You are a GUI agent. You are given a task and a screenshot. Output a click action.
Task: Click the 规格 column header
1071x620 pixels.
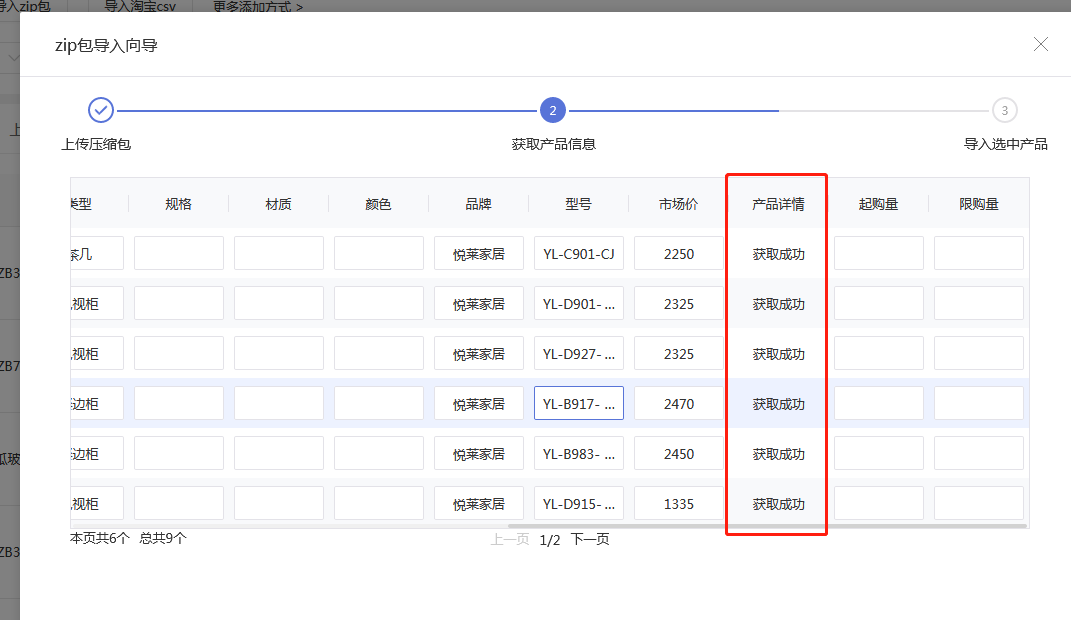(178, 204)
